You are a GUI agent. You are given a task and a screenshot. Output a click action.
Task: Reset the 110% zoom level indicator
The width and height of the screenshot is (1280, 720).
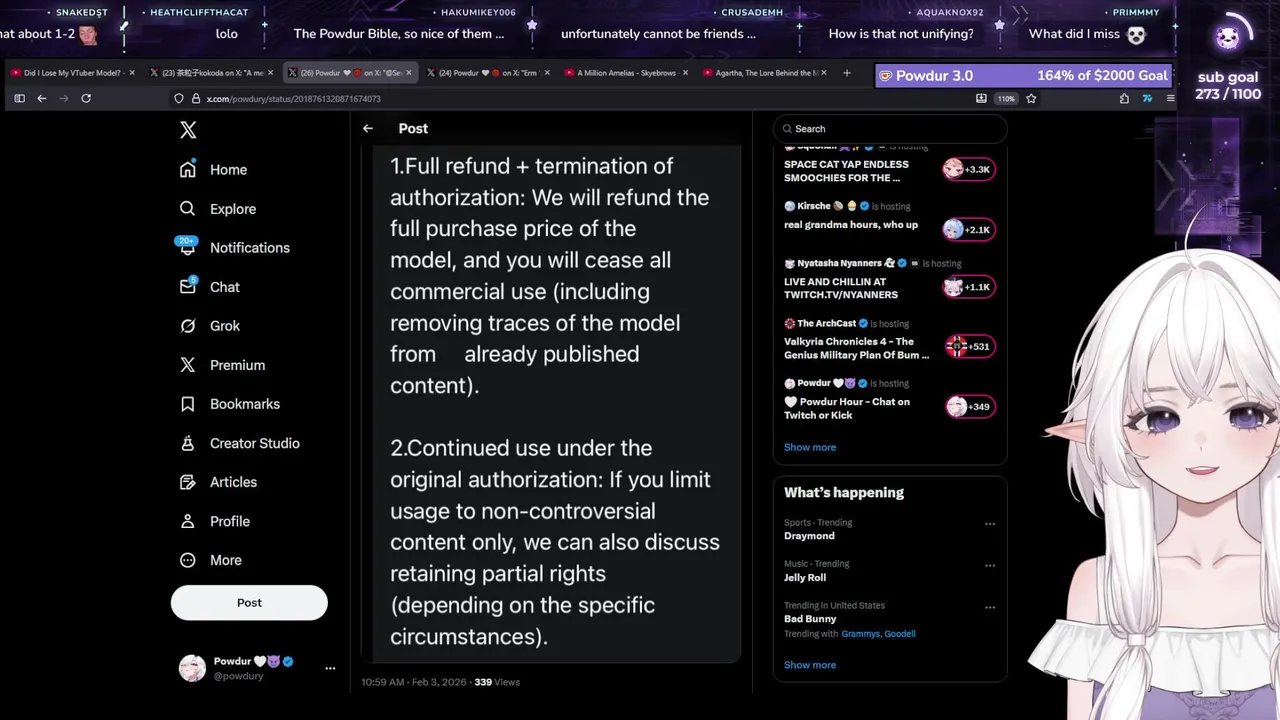point(1006,98)
